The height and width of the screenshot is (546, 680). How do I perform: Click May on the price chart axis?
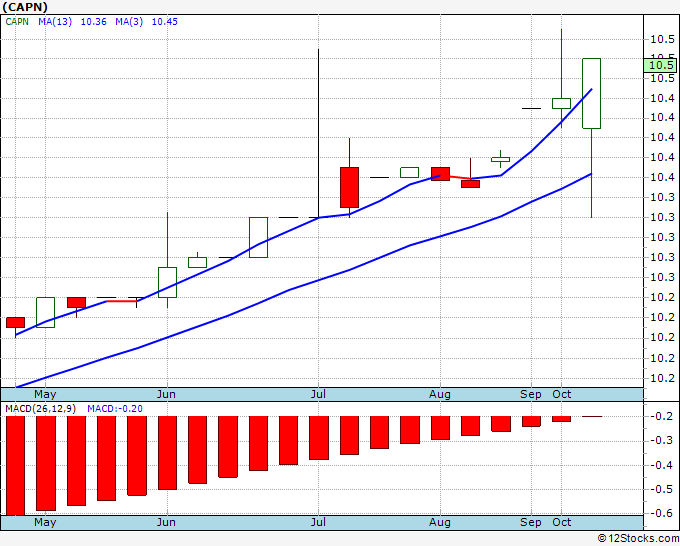(x=45, y=394)
